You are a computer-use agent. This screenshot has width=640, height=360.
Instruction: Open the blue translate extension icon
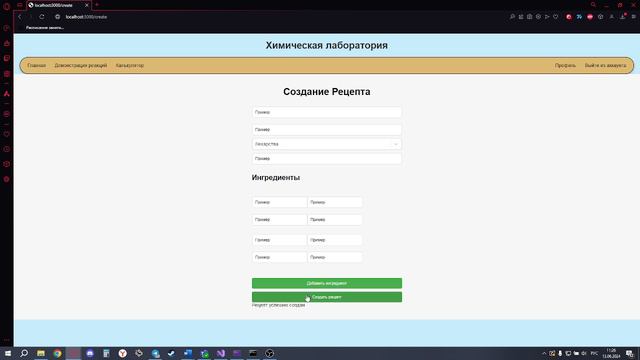click(579, 17)
